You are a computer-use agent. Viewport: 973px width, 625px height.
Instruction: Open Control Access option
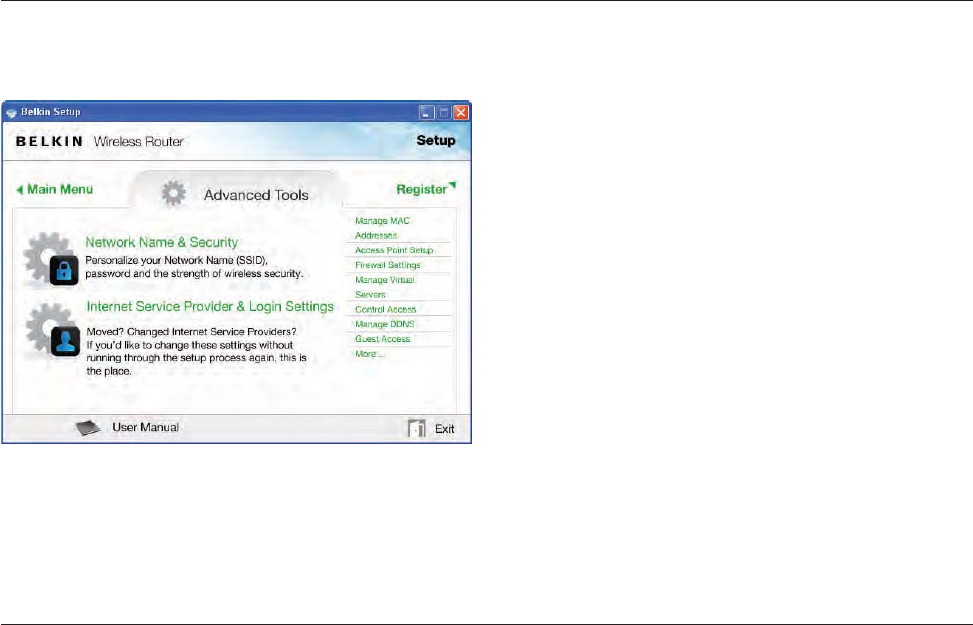[x=385, y=309]
